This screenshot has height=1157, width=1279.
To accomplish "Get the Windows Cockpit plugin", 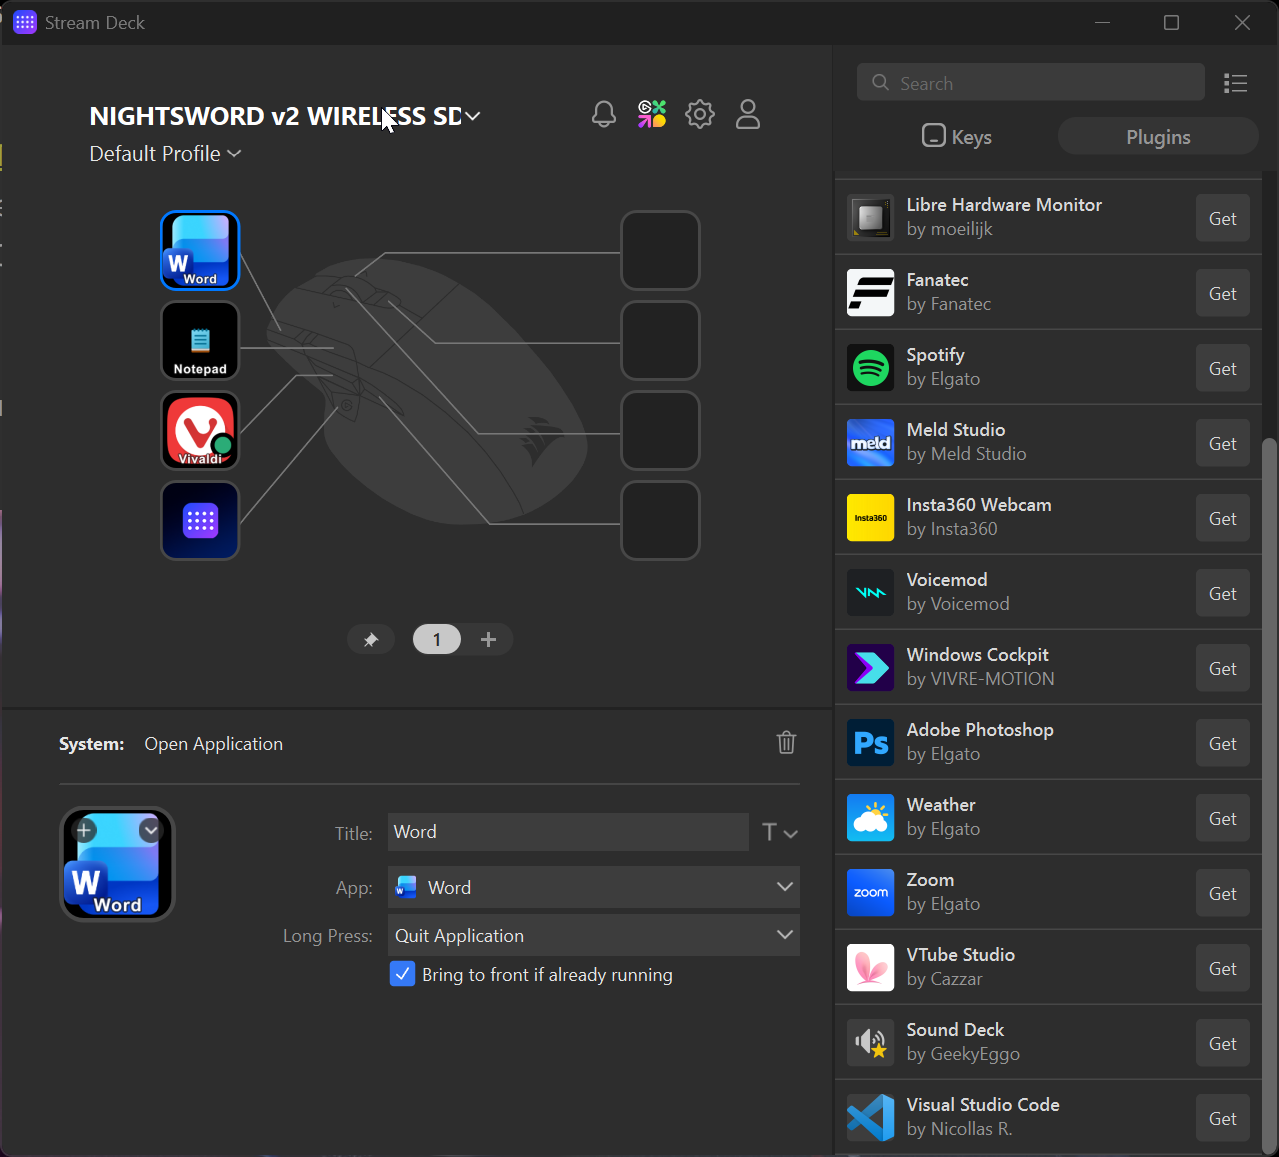I will [x=1223, y=668].
